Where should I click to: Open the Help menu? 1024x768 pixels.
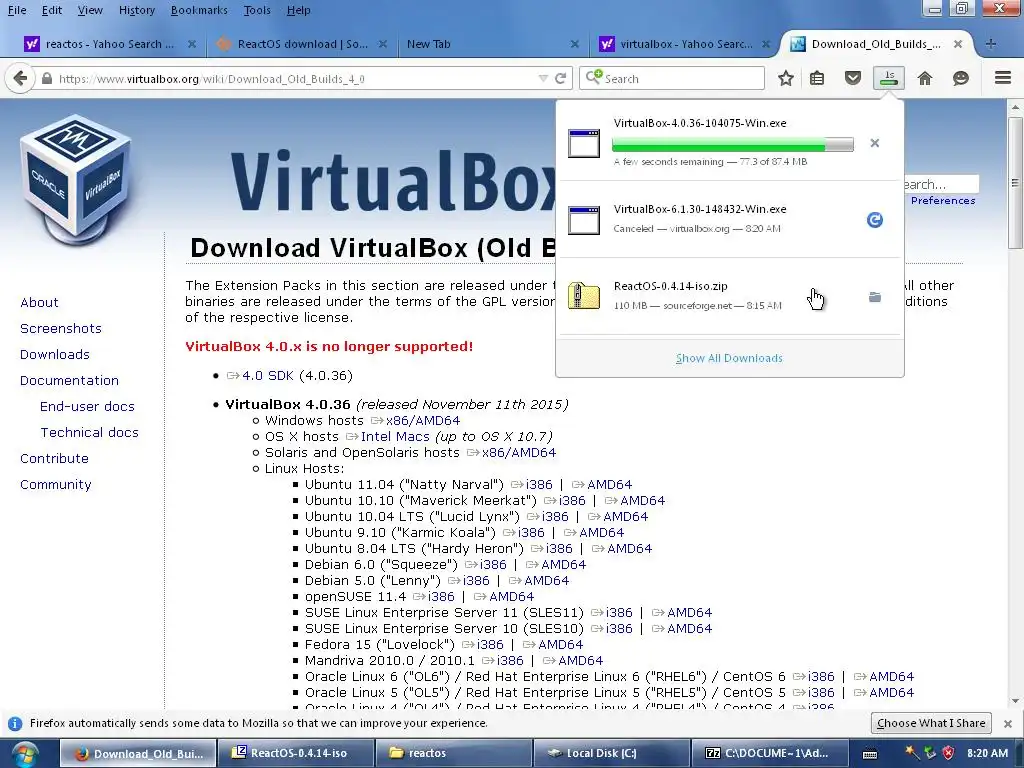[298, 10]
